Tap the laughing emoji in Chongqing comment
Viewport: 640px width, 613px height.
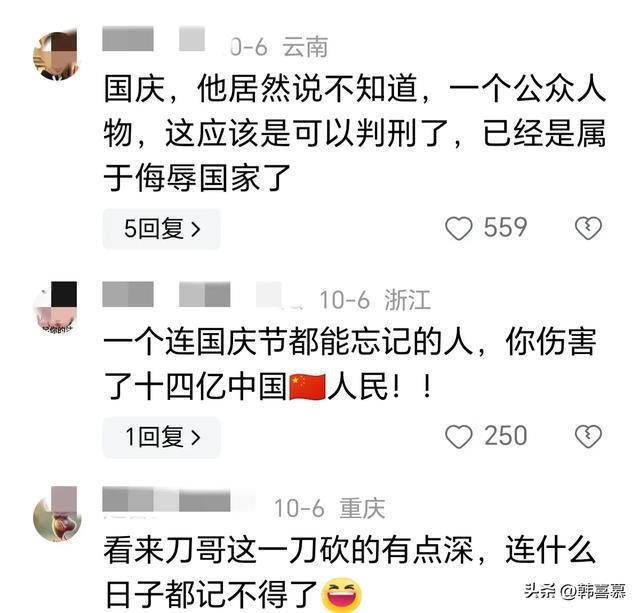tap(342, 594)
